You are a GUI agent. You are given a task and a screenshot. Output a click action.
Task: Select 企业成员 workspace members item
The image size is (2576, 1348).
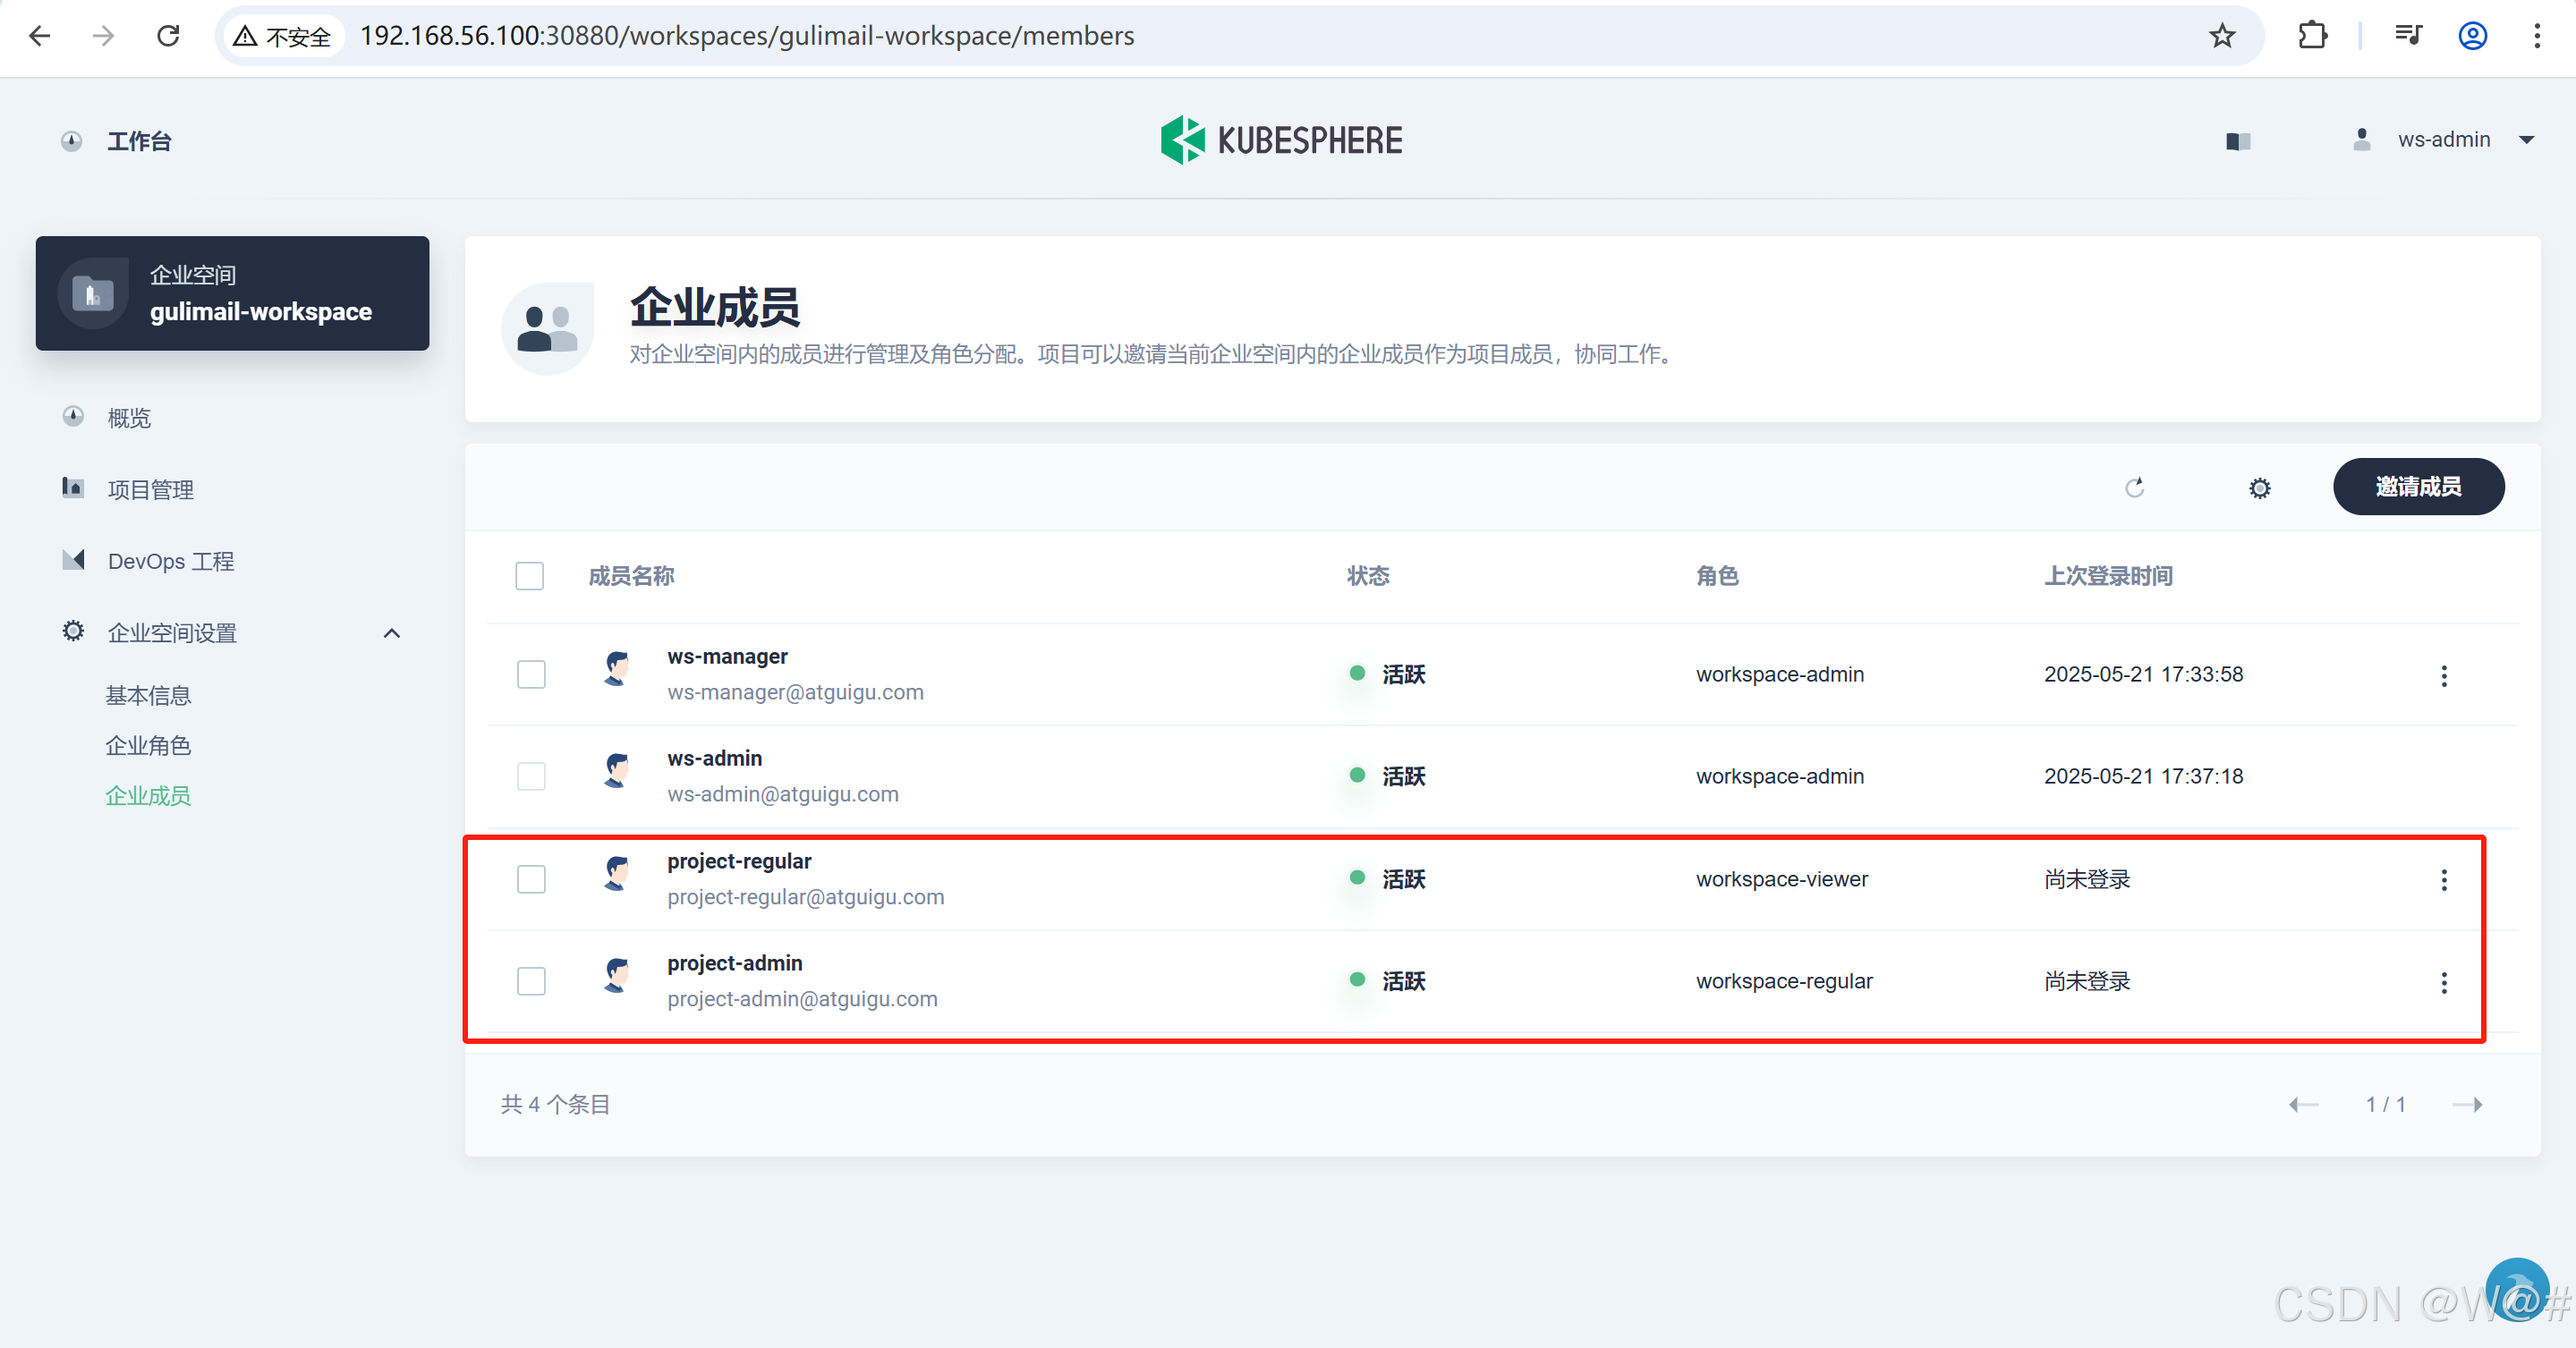[148, 795]
